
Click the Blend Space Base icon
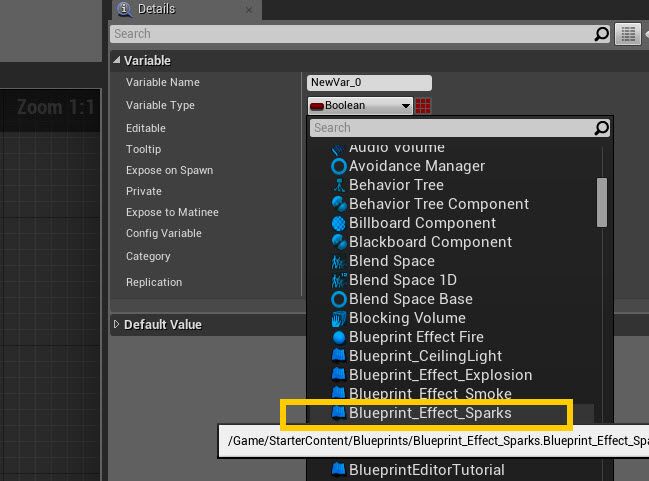pos(339,299)
